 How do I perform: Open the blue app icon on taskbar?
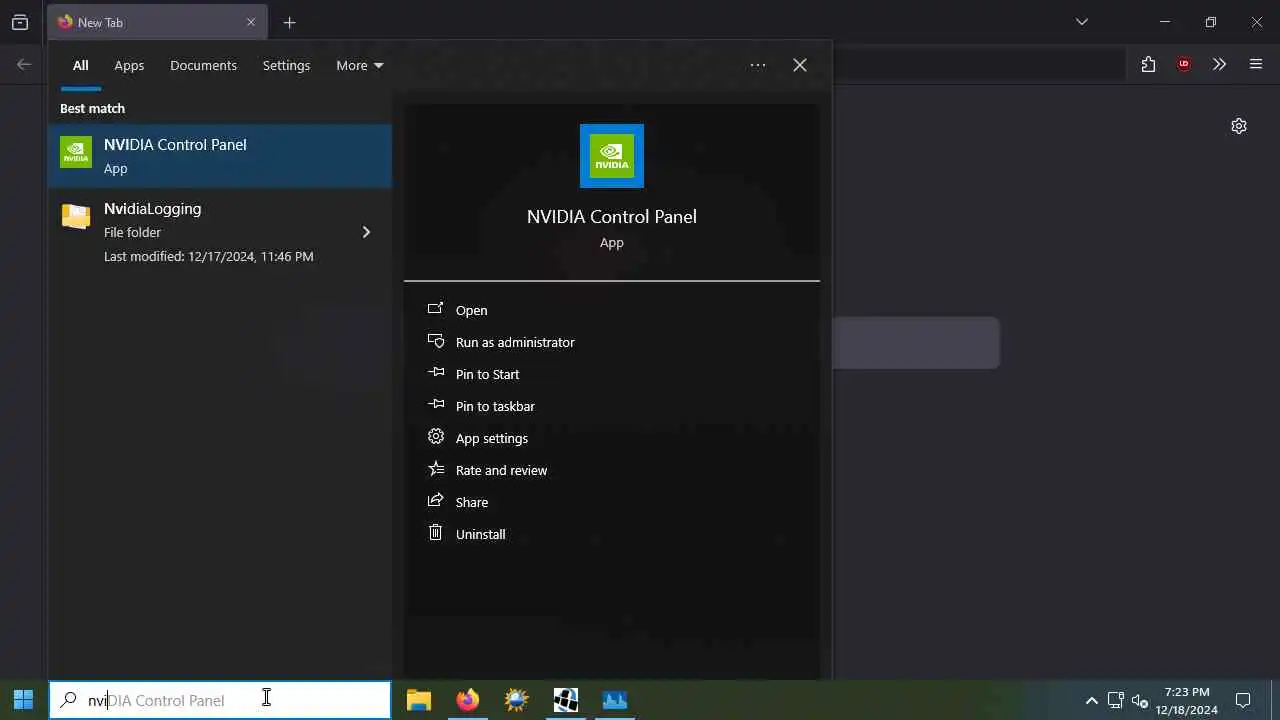pyautogui.click(x=614, y=700)
